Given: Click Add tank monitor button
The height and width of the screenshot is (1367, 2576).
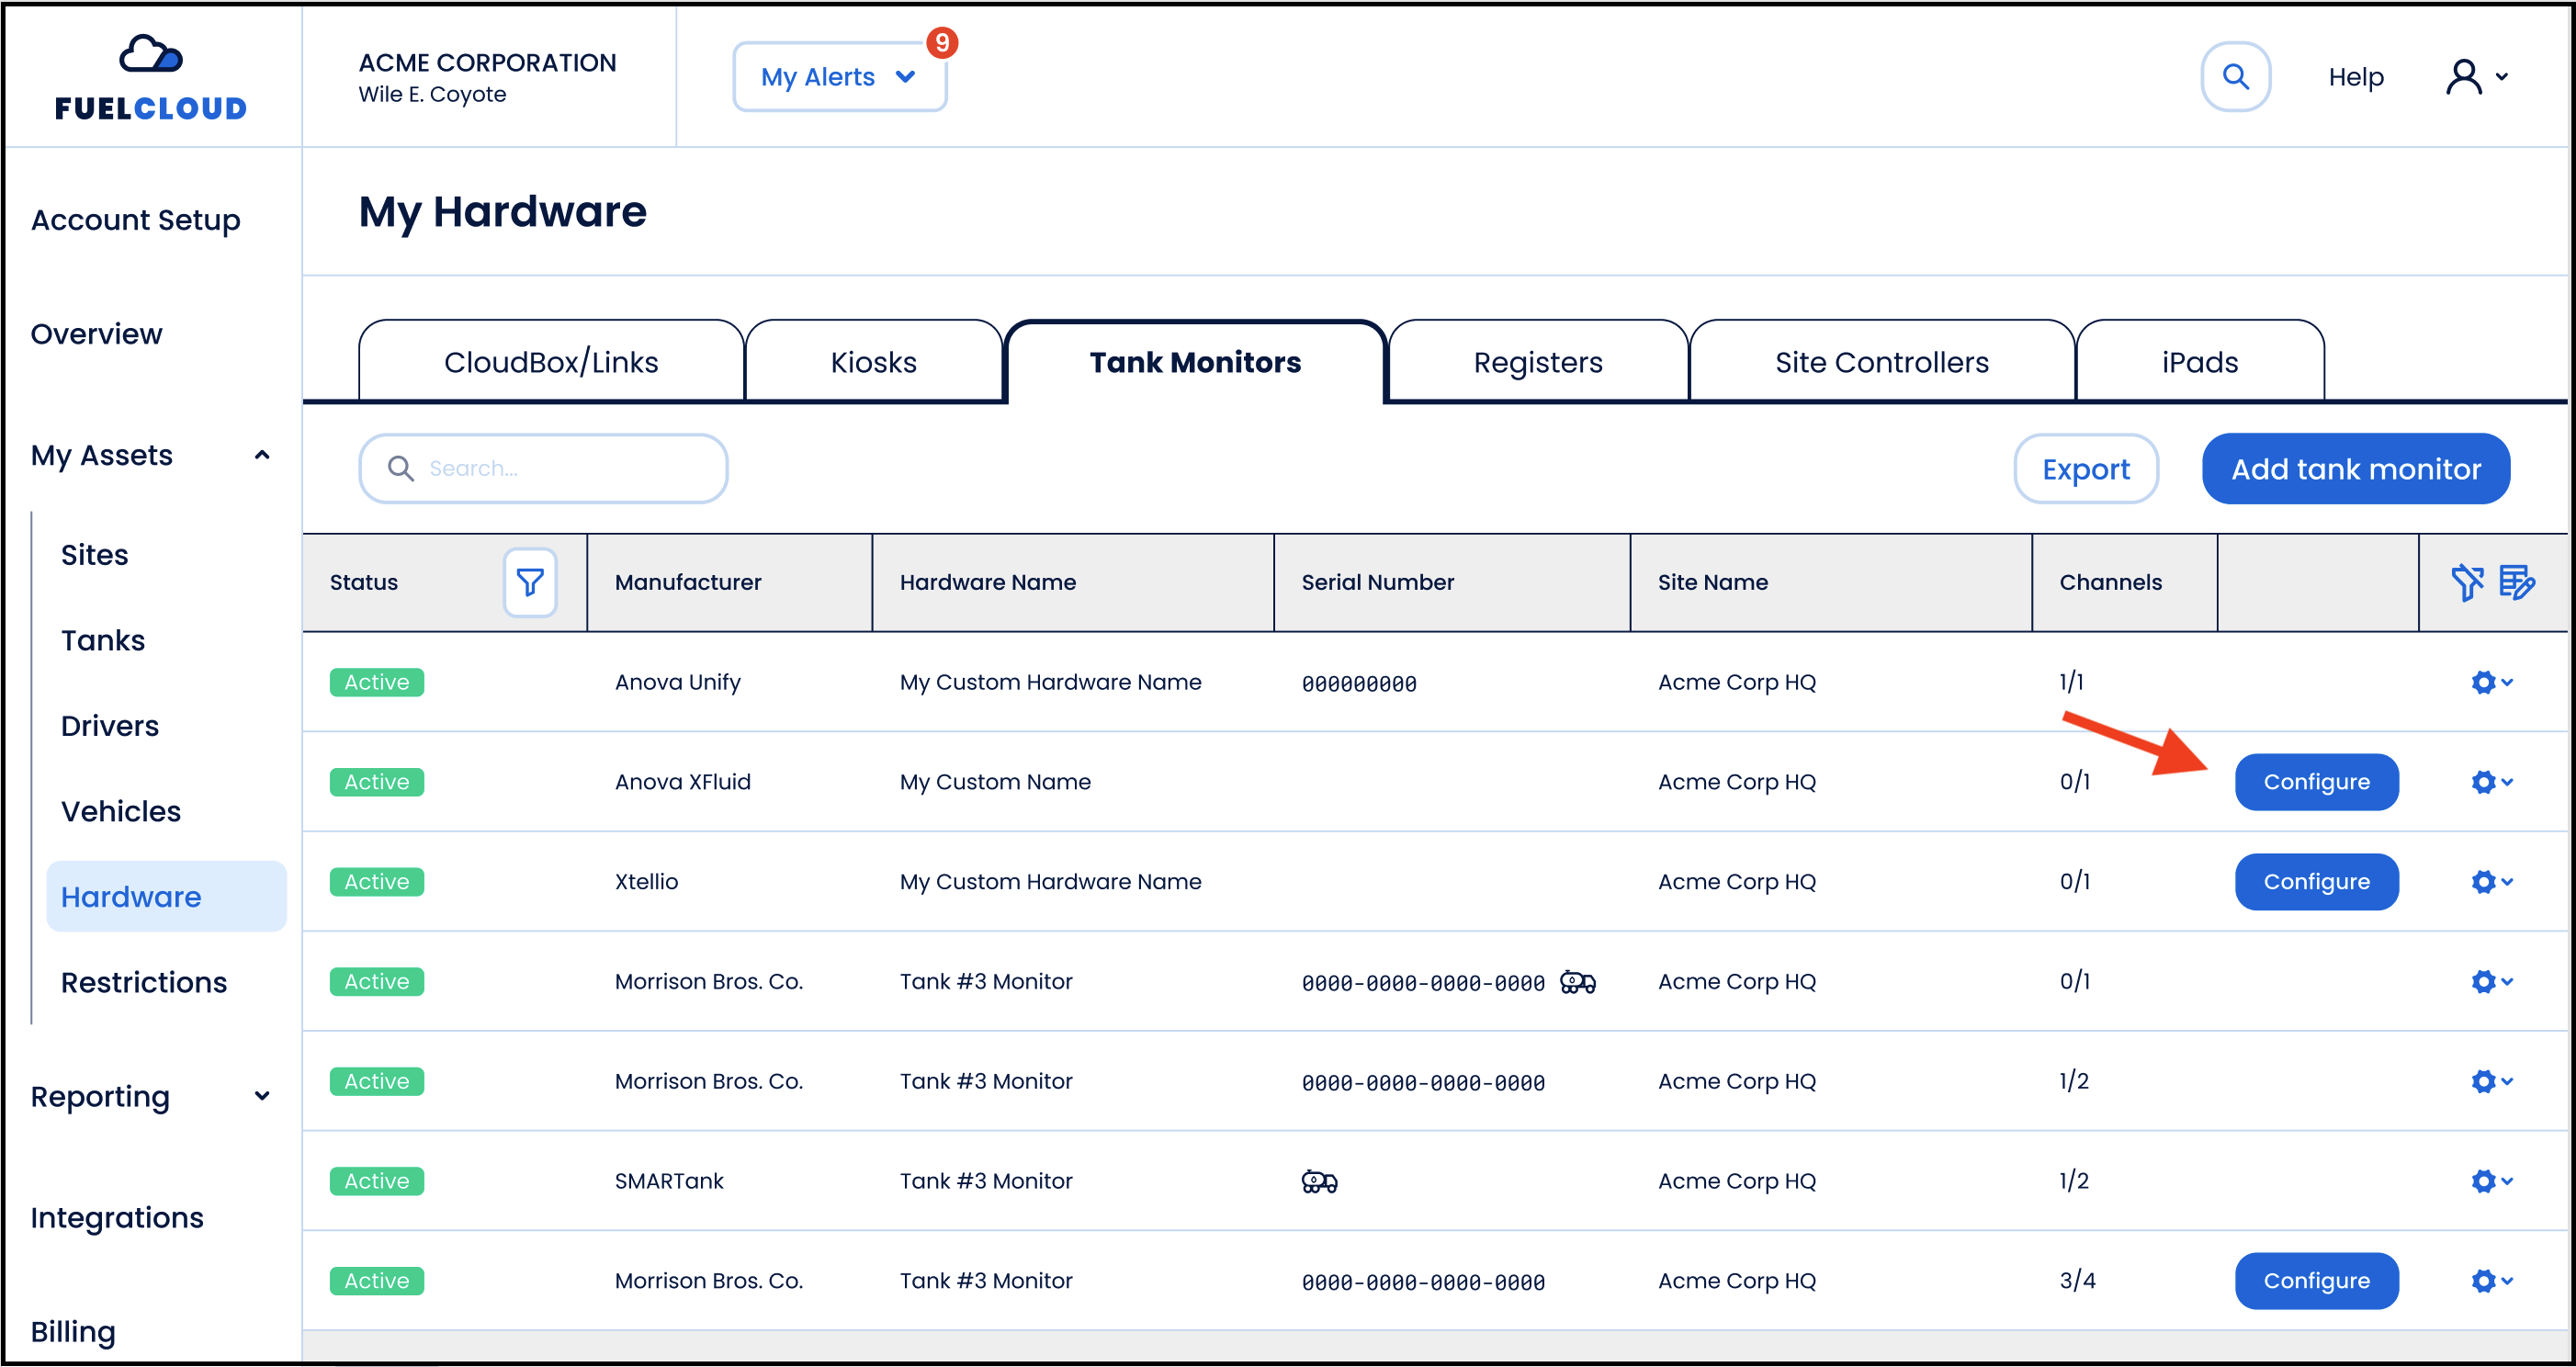Looking at the screenshot, I should (2355, 469).
